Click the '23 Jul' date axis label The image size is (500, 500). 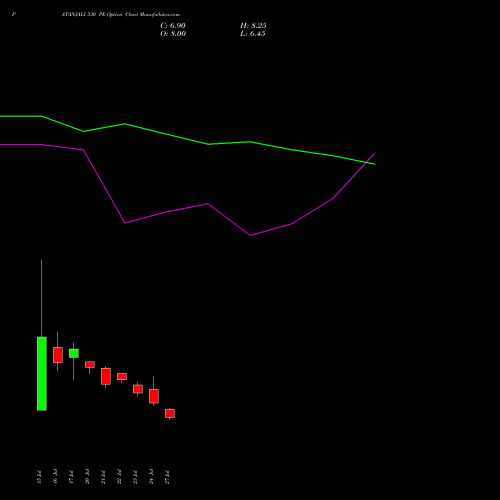click(x=135, y=477)
